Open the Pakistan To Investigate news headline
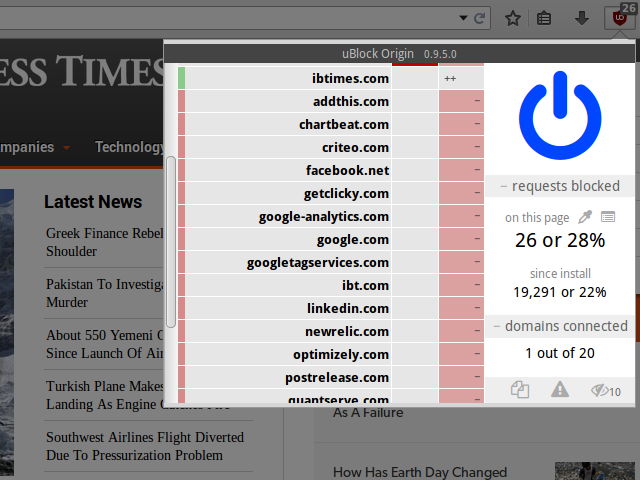This screenshot has width=640, height=480. pyautogui.click(x=104, y=293)
